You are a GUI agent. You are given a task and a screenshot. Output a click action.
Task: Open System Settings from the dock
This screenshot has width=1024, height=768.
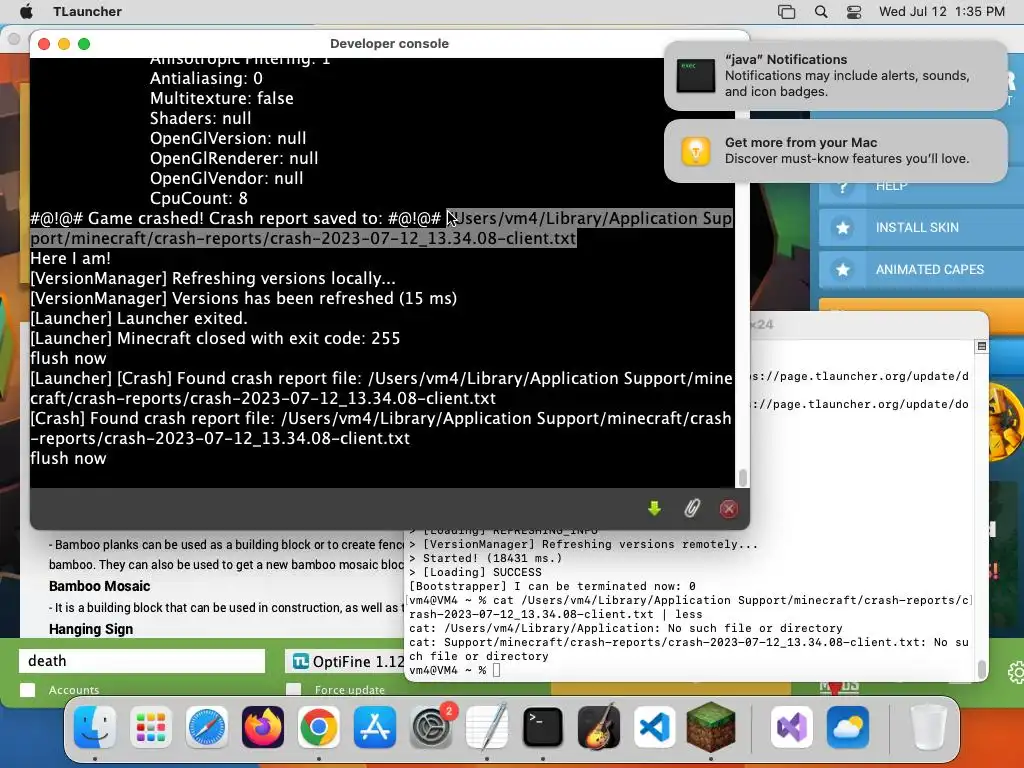[431, 726]
